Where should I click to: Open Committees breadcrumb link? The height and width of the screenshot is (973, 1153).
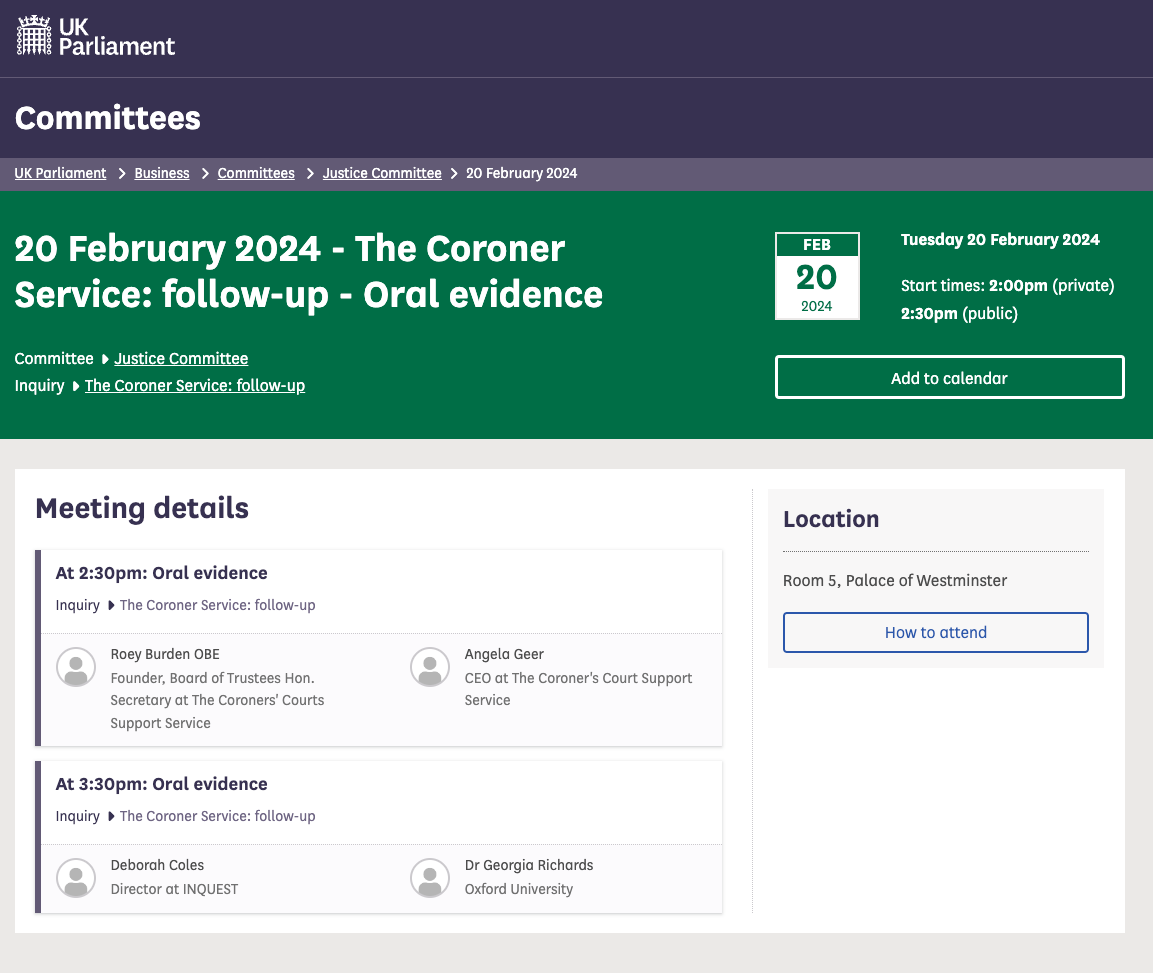coord(256,173)
